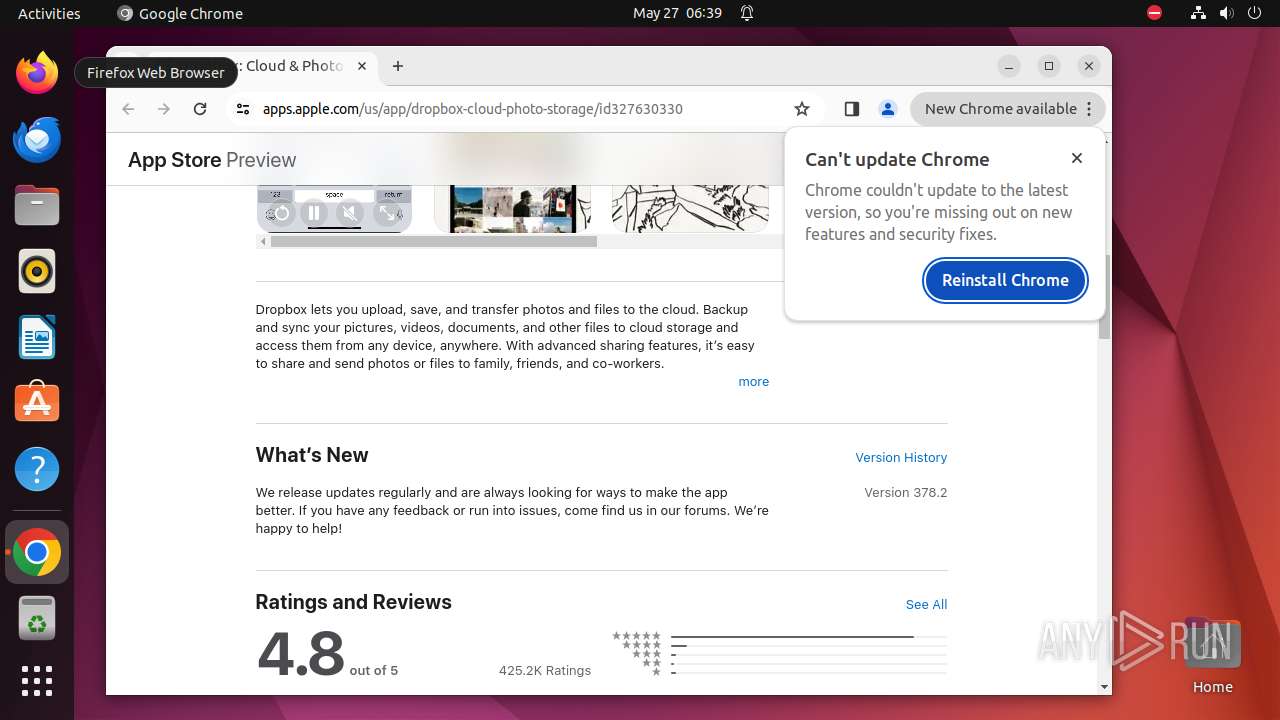Screen dimensions: 1280x720
Task: Click the What's New heading
Action: point(312,455)
